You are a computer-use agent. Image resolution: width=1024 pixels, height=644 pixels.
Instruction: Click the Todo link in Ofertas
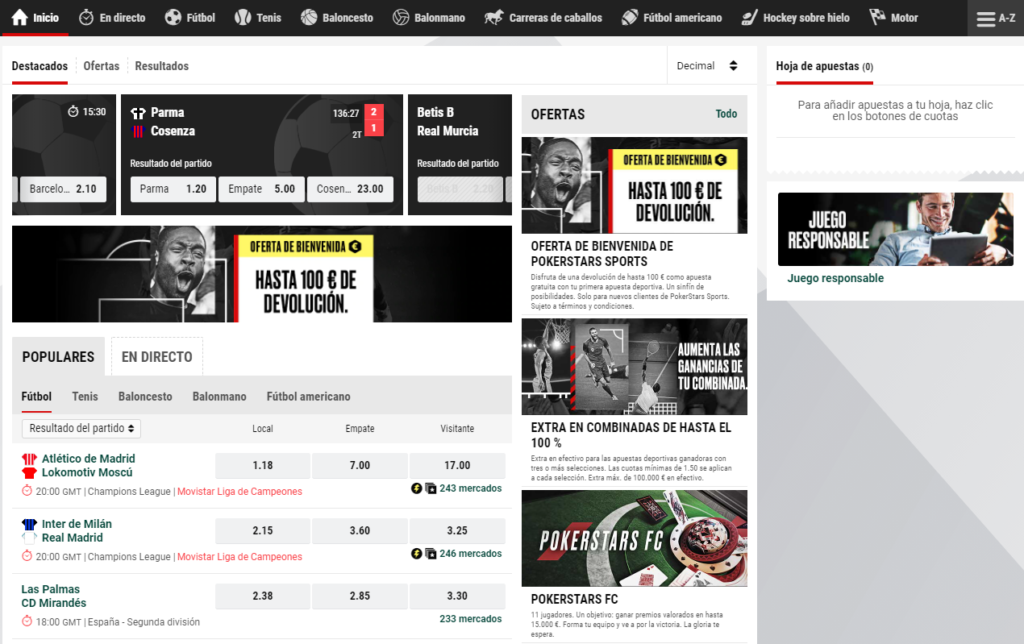(726, 114)
